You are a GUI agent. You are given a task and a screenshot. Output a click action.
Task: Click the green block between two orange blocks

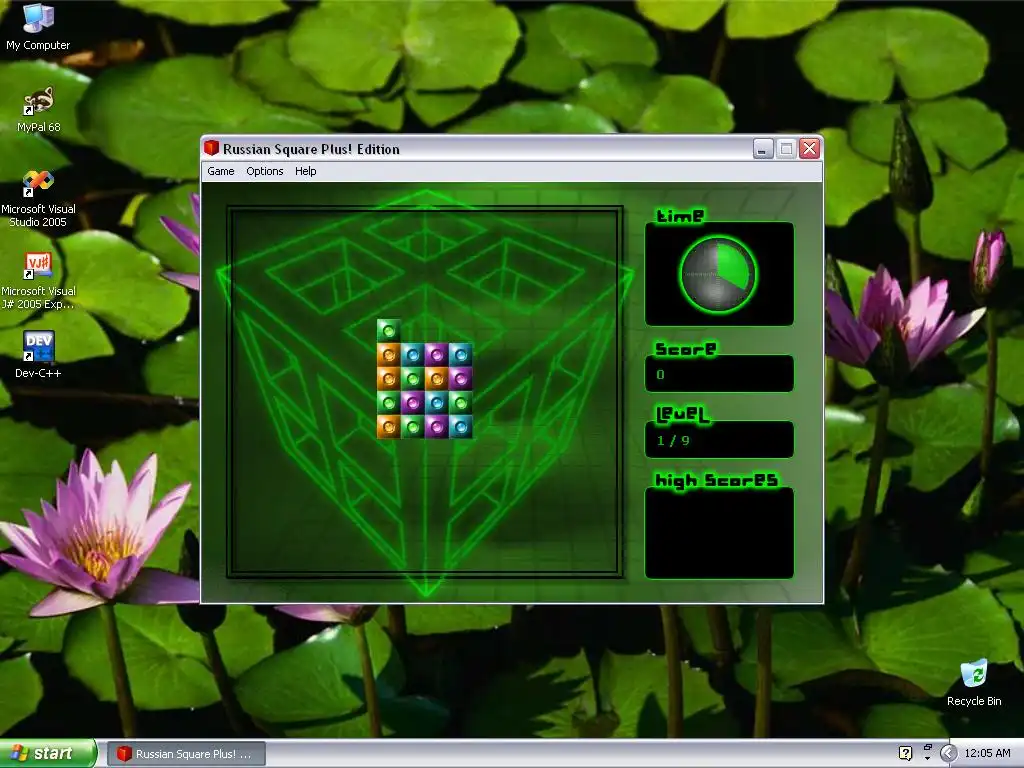413,379
